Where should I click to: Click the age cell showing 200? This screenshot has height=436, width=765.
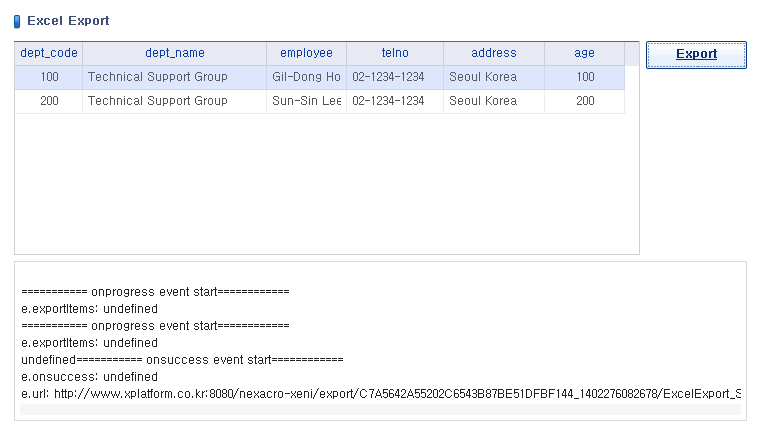point(584,101)
